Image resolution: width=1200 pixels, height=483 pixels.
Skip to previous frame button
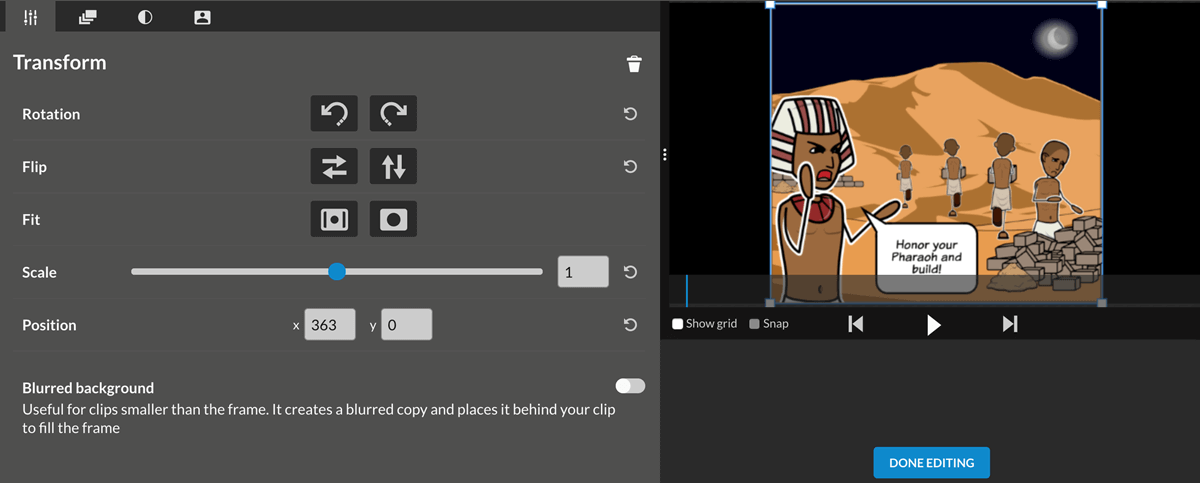coord(856,324)
